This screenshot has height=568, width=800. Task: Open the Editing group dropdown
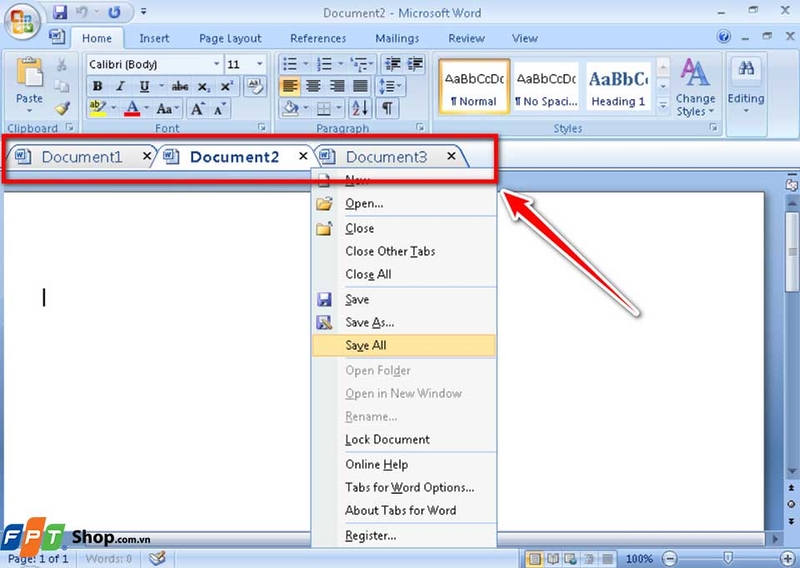click(746, 88)
